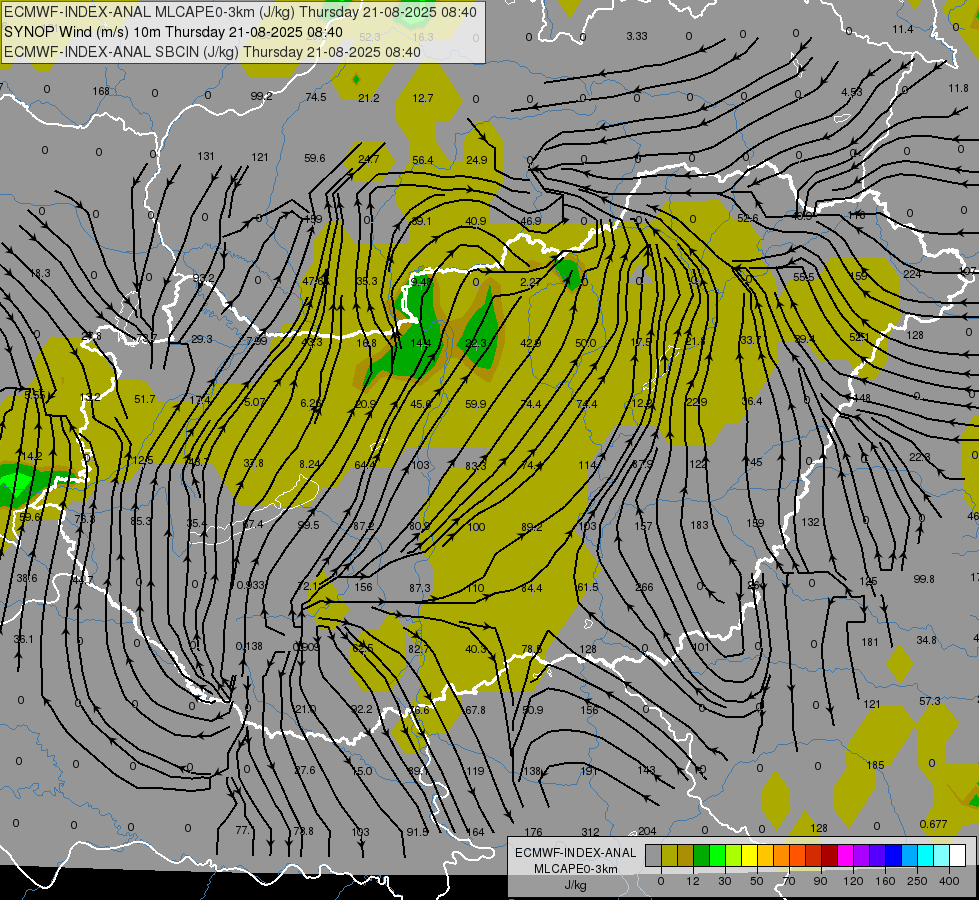This screenshot has height=900, width=979.
Task: Click the map value 99.8
Action: [924, 579]
